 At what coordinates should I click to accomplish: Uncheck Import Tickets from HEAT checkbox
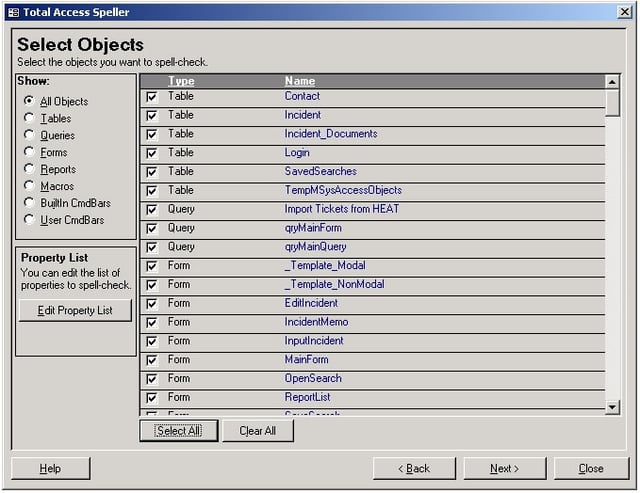pyautogui.click(x=152, y=210)
